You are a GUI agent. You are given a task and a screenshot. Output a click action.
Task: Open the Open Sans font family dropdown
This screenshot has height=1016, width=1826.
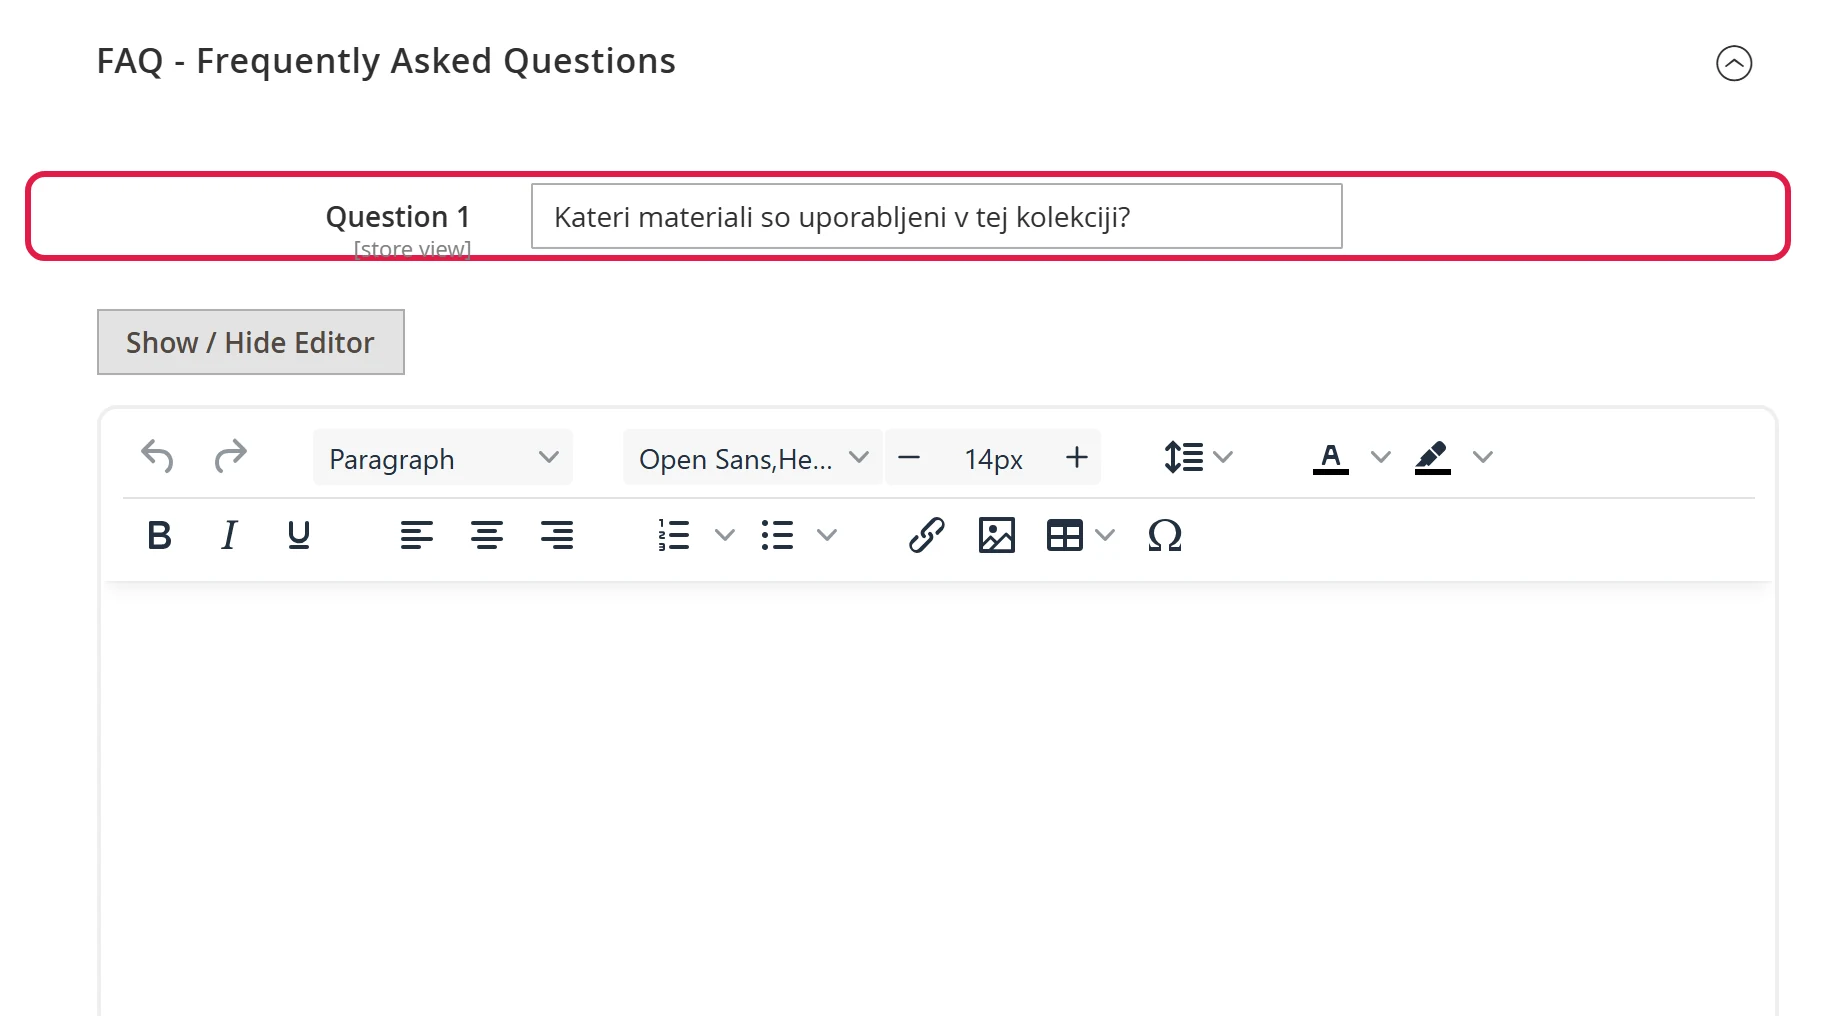pos(752,458)
